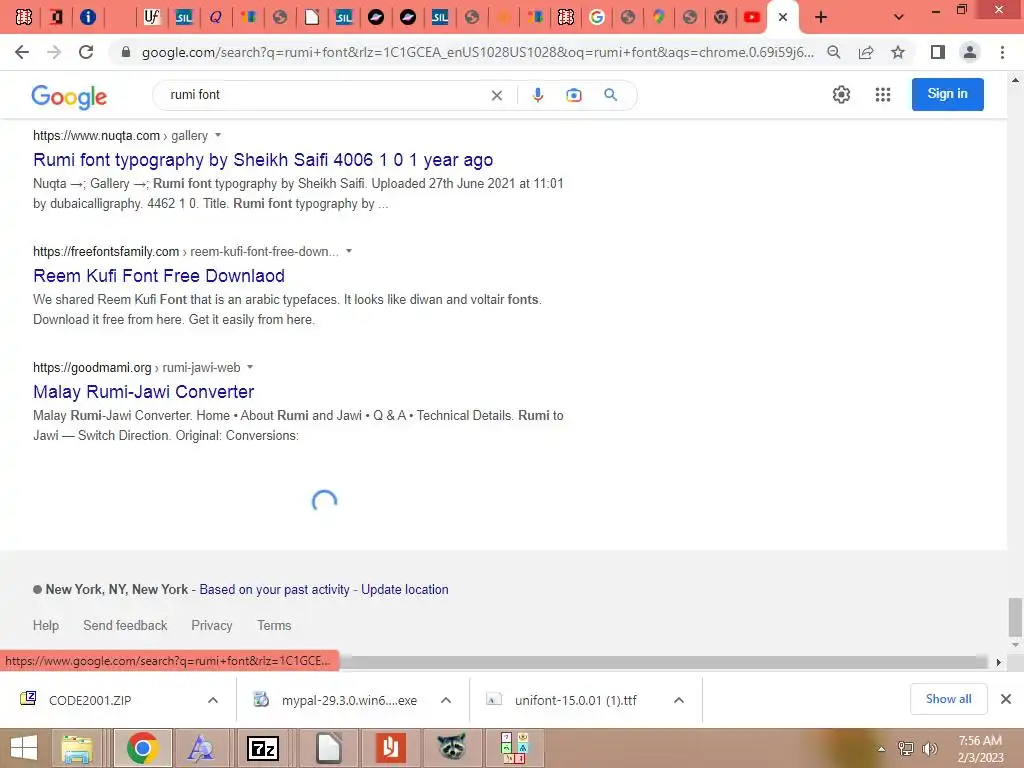Open the Terms footer link
Image resolution: width=1024 pixels, height=768 pixels.
(274, 625)
